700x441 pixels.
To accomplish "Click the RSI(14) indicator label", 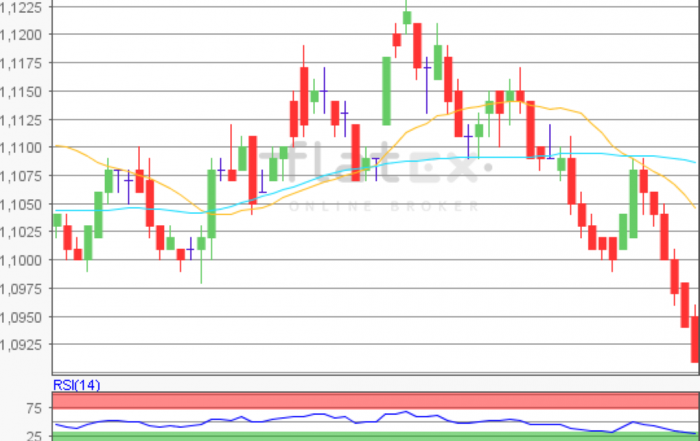I will point(76,385).
